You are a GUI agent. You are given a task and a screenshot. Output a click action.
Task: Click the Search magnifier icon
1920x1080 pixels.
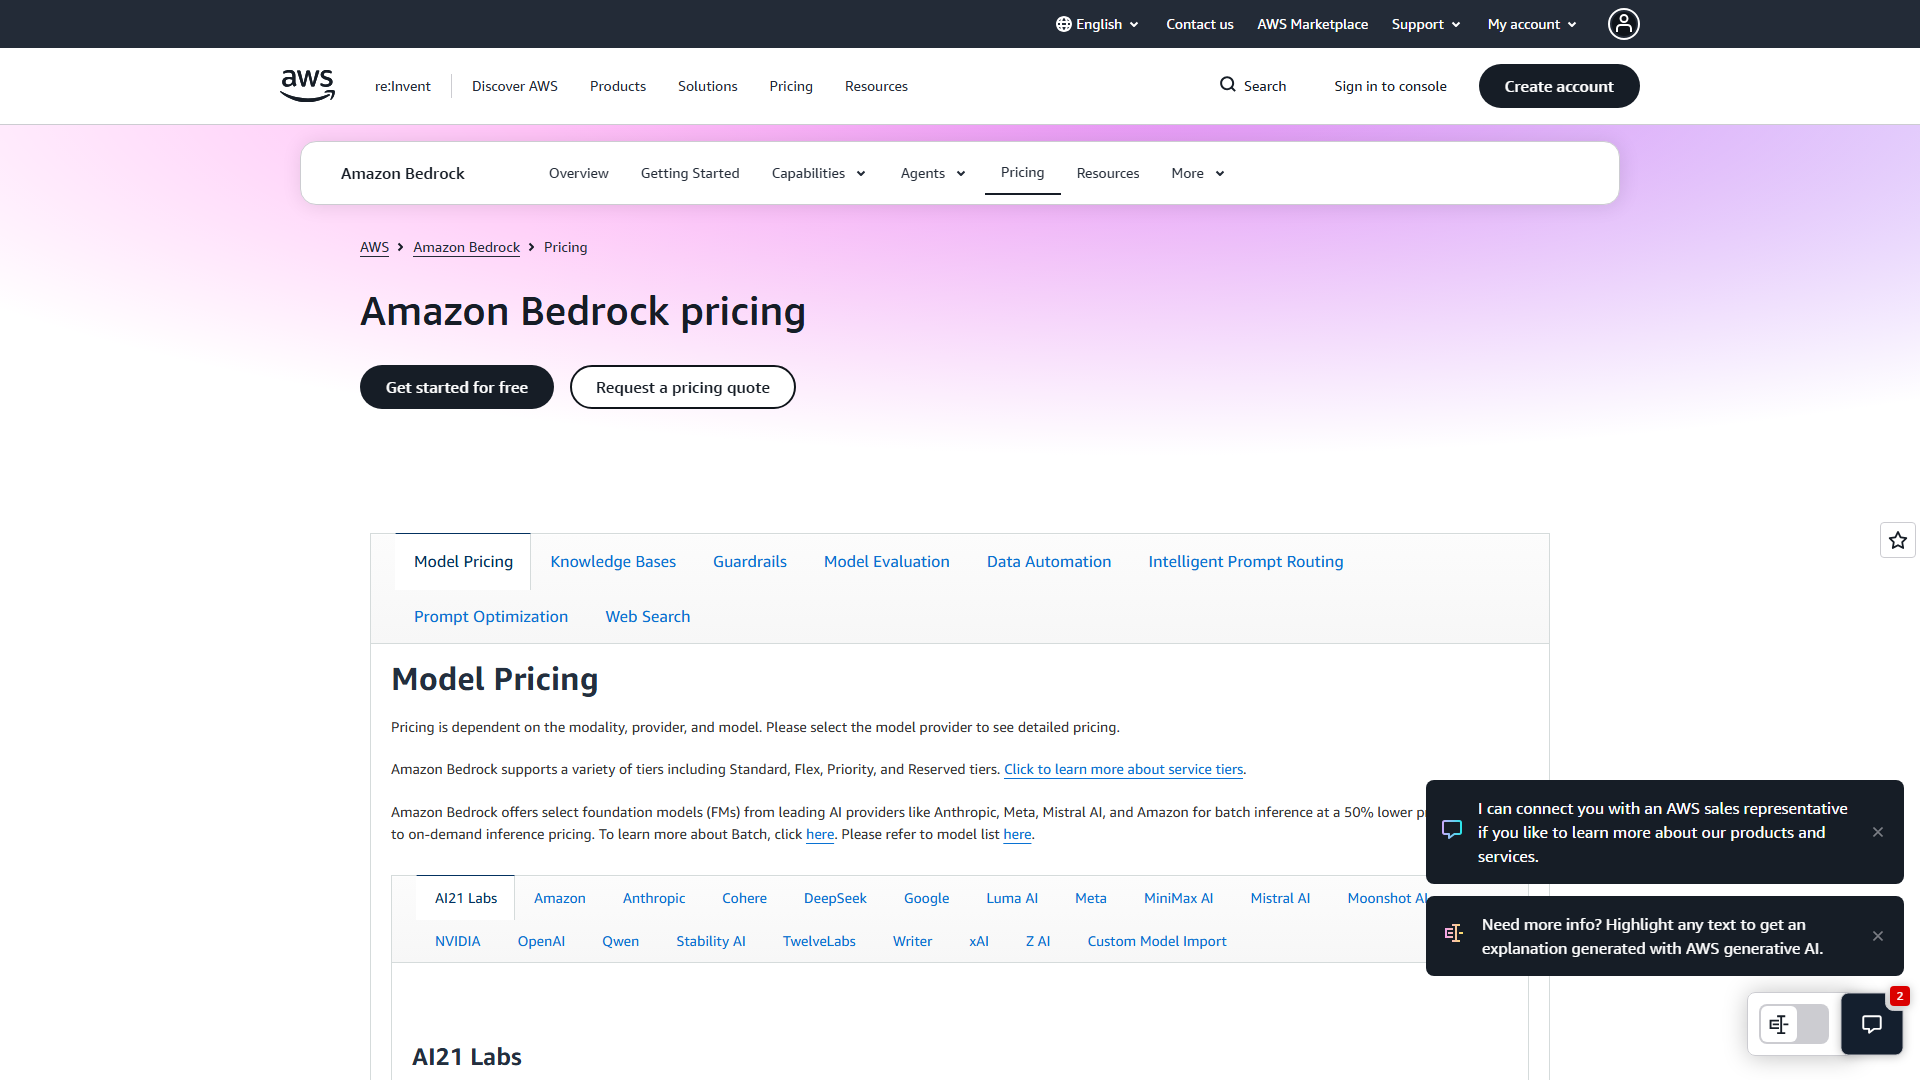1227,85
